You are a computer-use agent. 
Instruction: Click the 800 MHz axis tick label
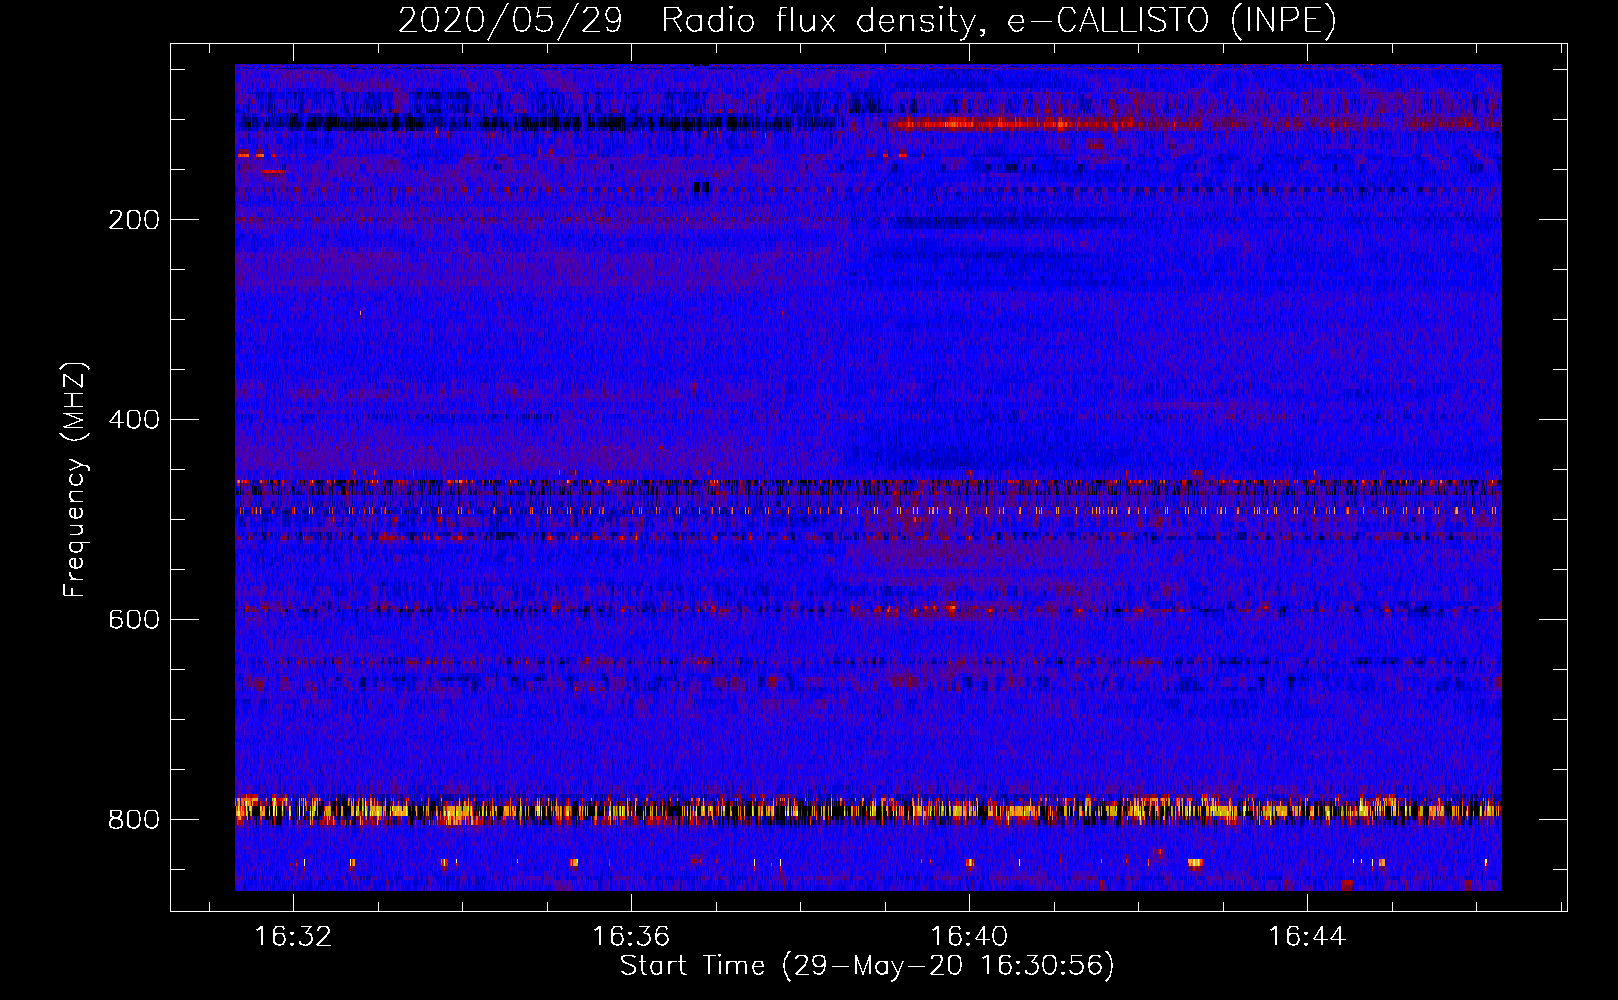click(134, 820)
